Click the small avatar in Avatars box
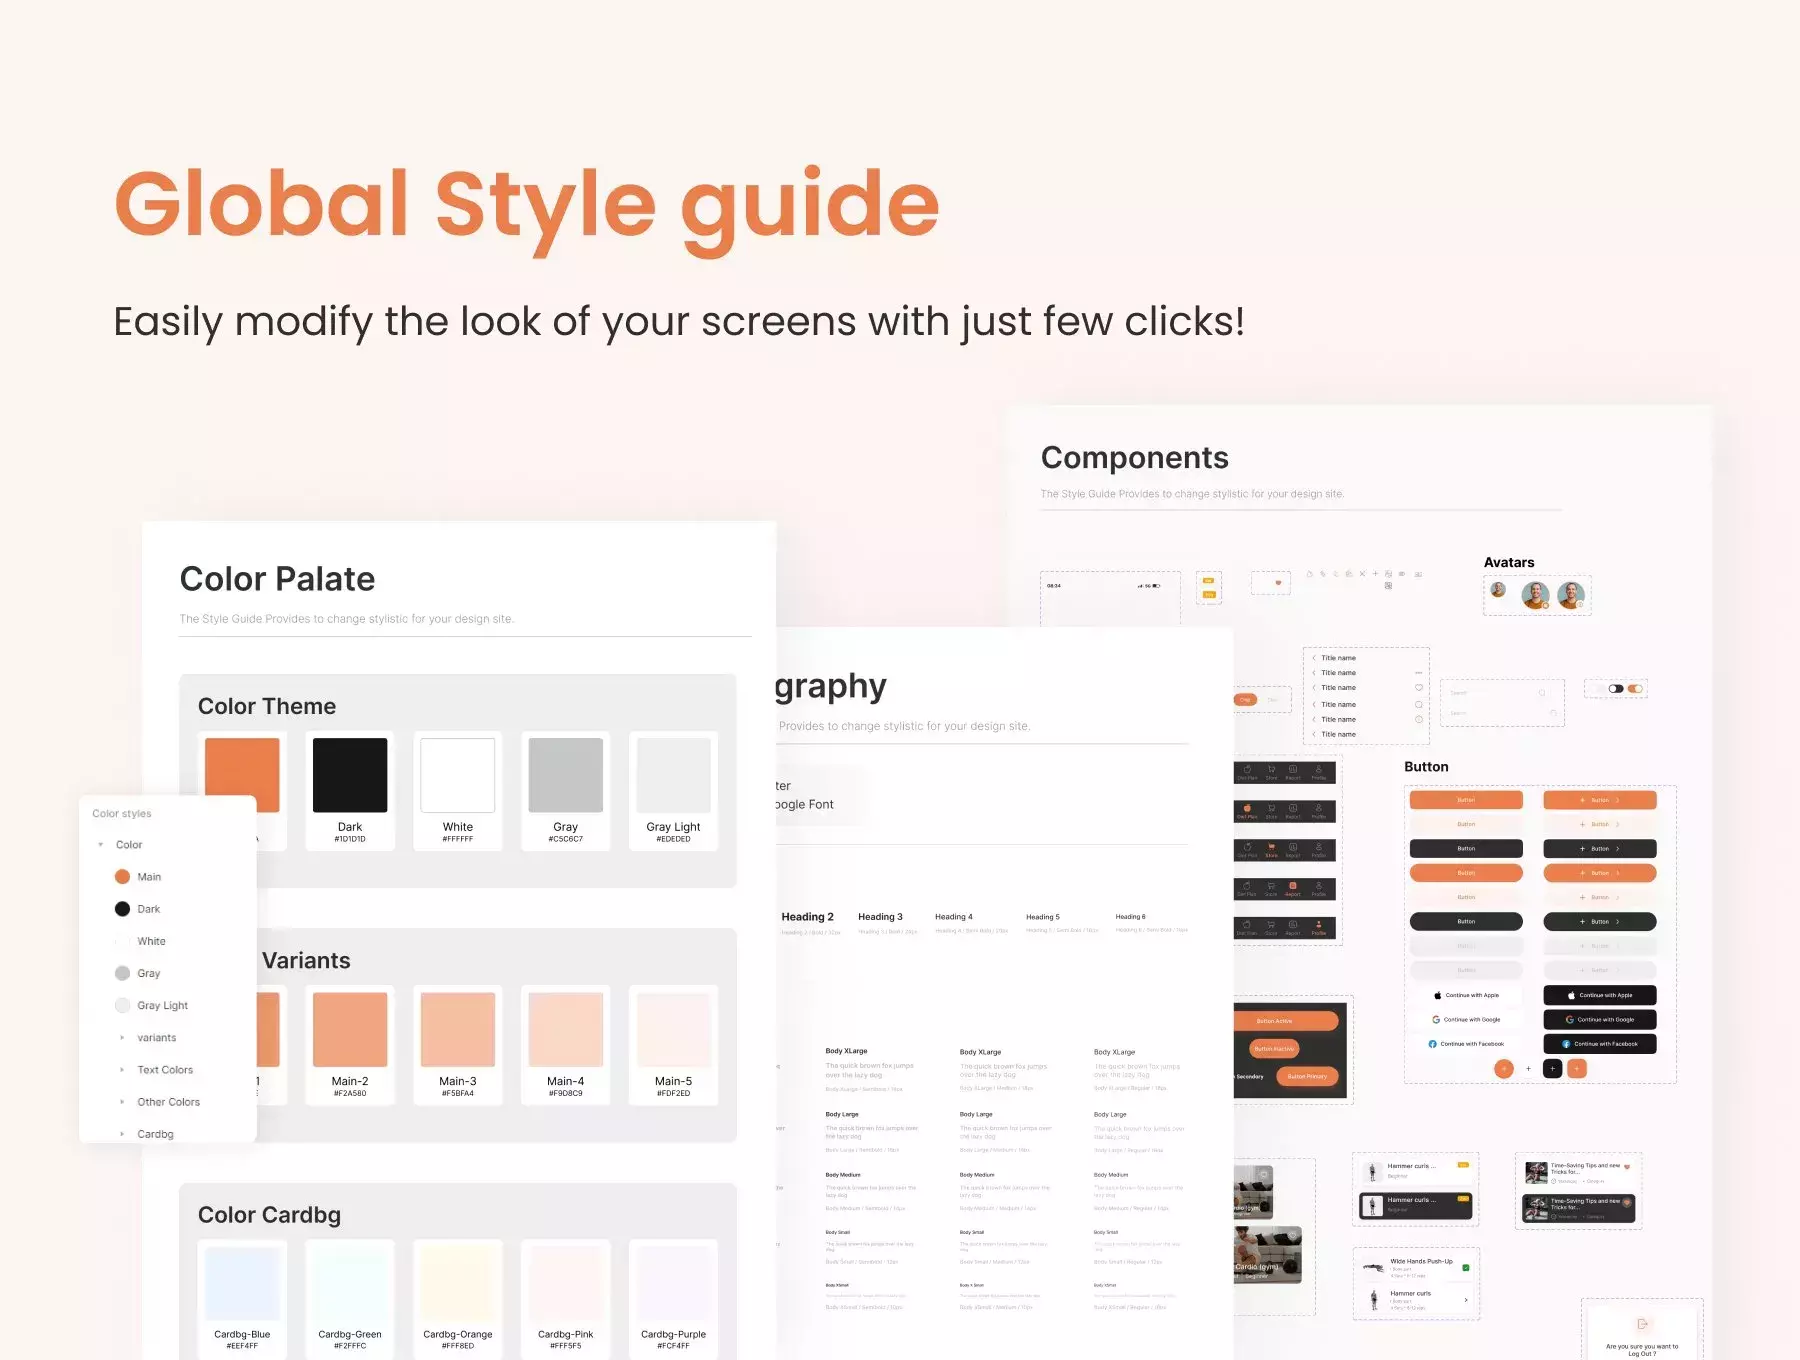The height and width of the screenshot is (1360, 1800). click(x=1498, y=590)
